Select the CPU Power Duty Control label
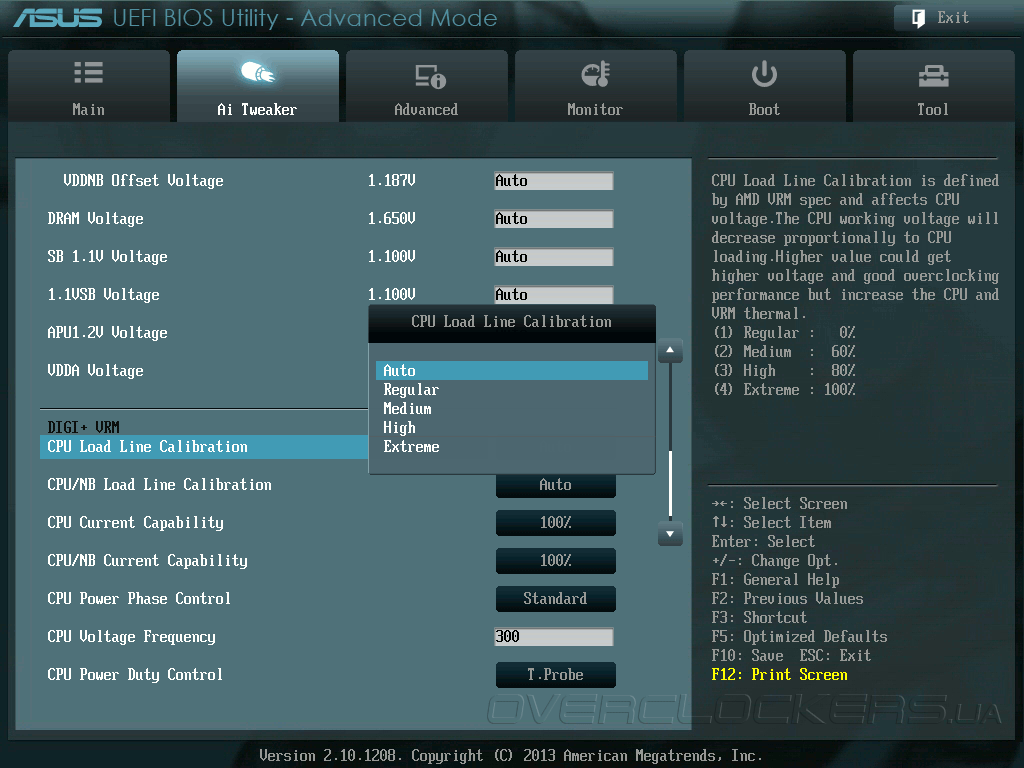 tap(135, 675)
